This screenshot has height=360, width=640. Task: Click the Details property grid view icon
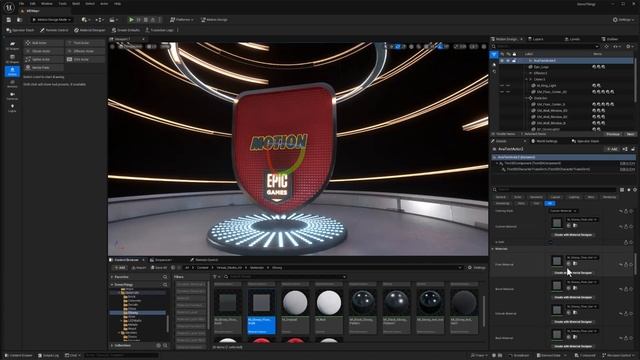pyautogui.click(x=622, y=190)
